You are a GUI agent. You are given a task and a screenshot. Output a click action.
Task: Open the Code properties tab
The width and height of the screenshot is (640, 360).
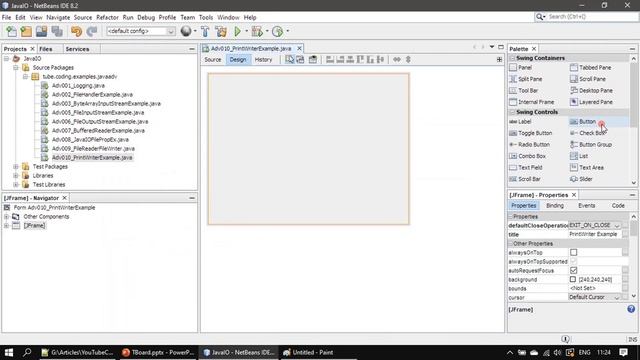pyautogui.click(x=618, y=206)
